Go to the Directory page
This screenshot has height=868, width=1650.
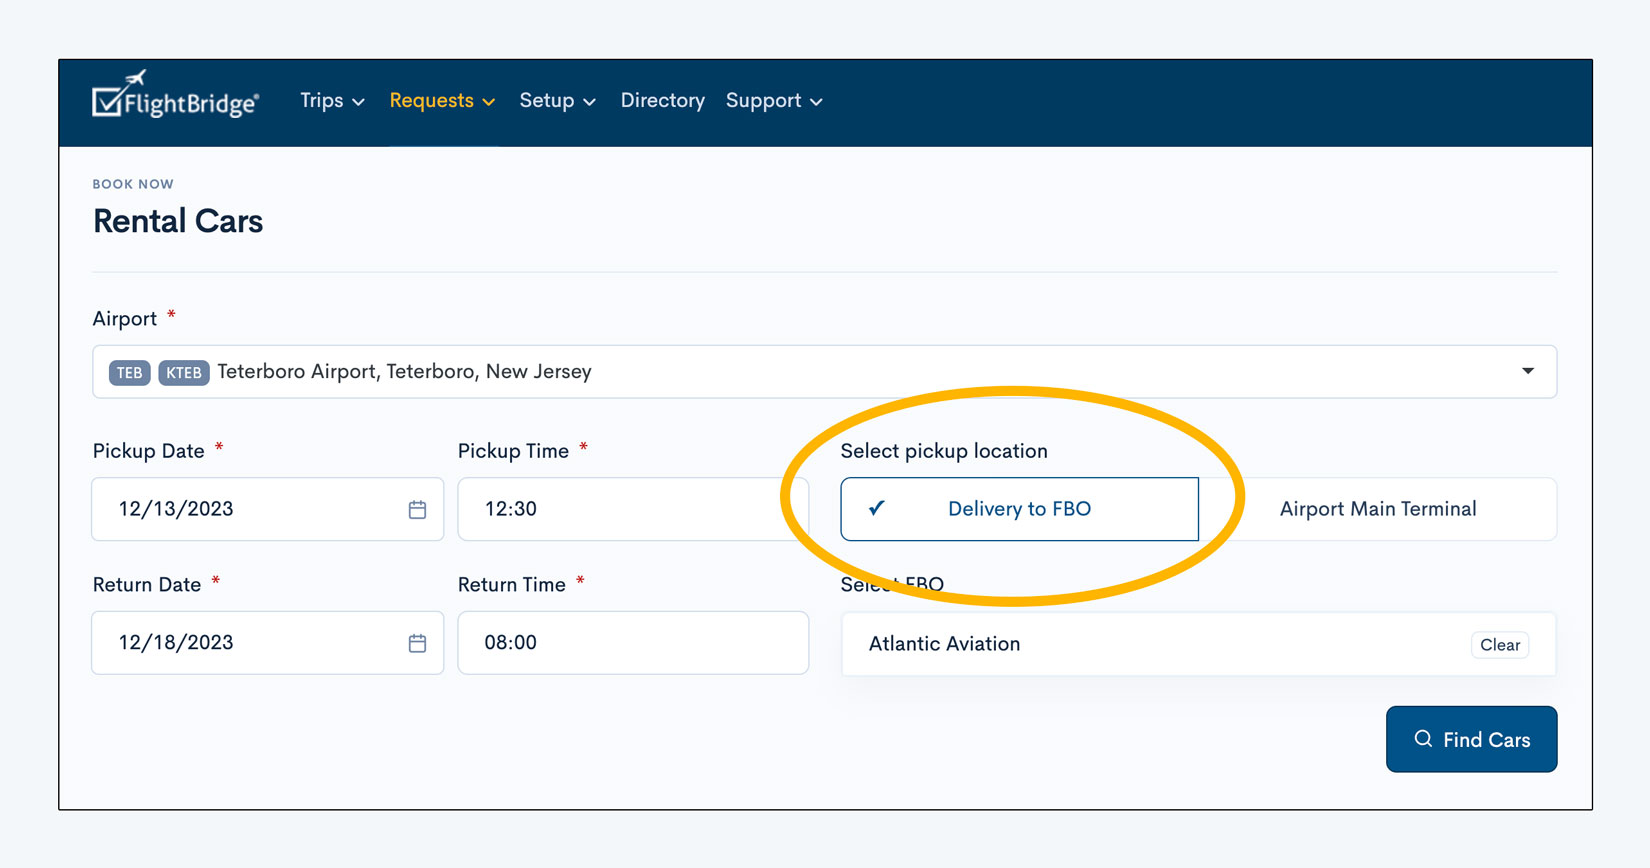[662, 101]
